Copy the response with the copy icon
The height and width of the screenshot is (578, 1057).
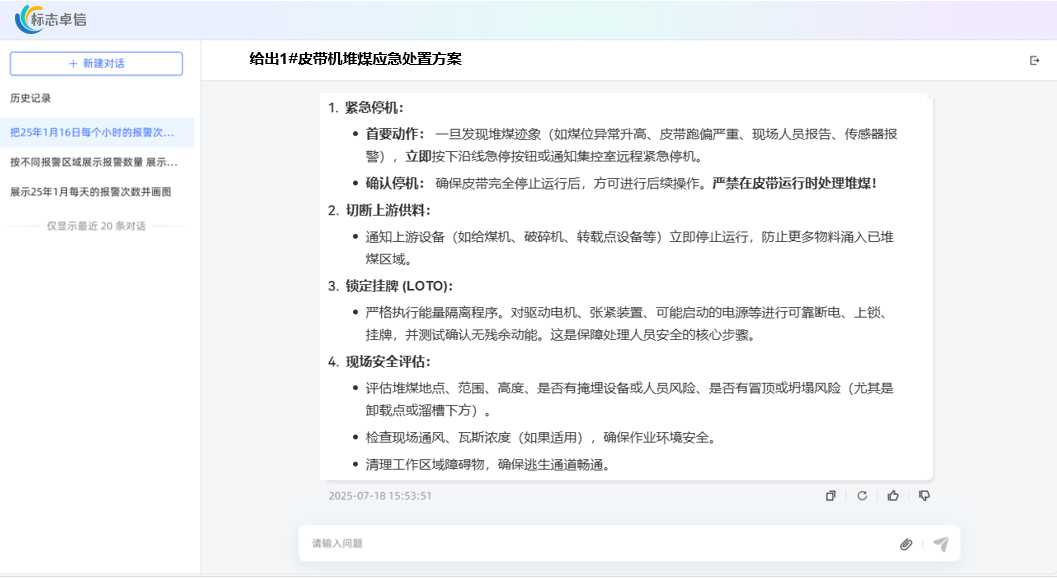click(x=830, y=496)
